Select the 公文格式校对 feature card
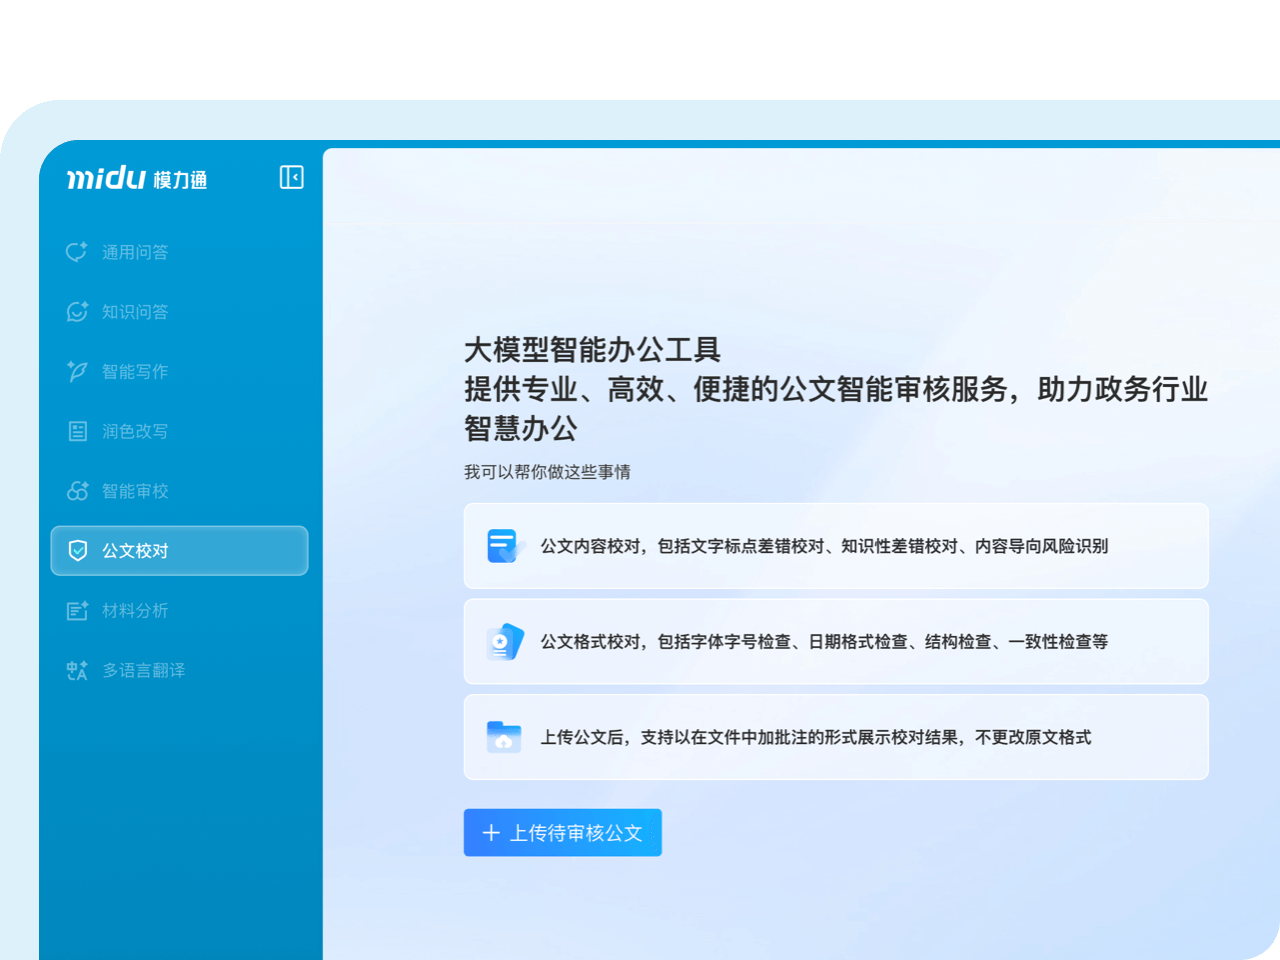This screenshot has height=960, width=1280. (x=836, y=642)
